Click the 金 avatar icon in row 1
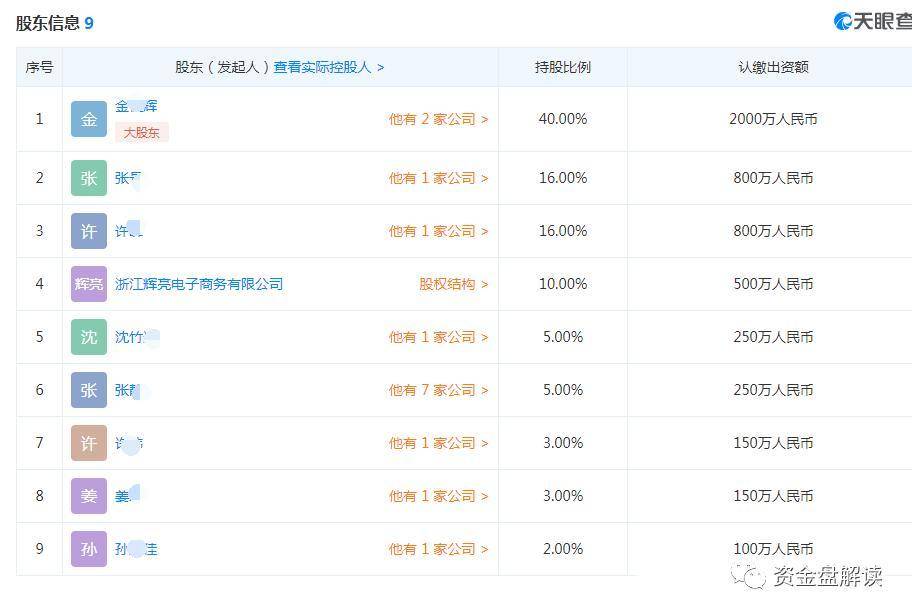 (89, 119)
